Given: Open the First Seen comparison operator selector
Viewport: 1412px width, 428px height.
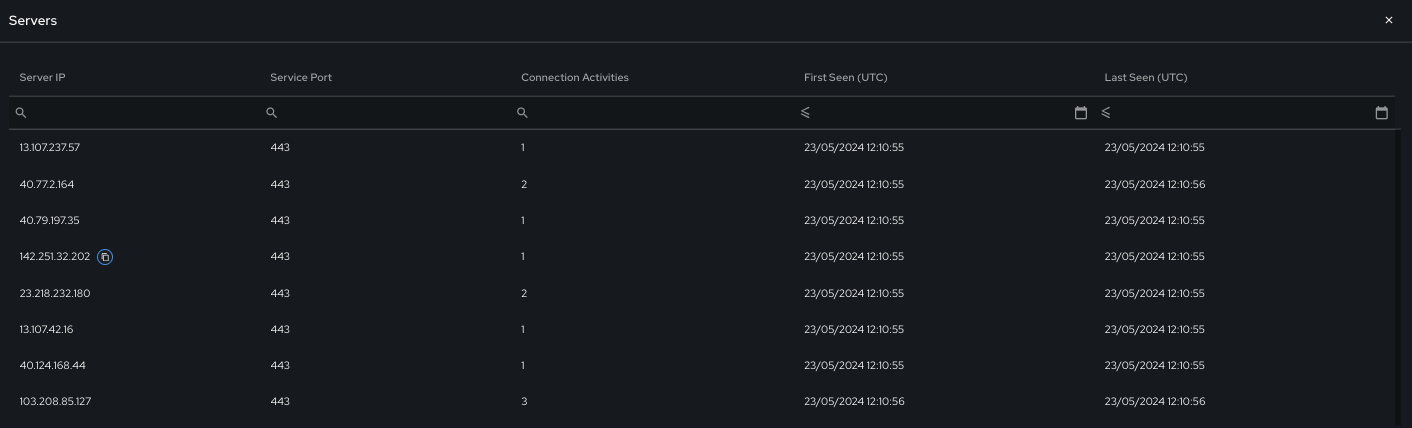Looking at the screenshot, I should coord(805,113).
